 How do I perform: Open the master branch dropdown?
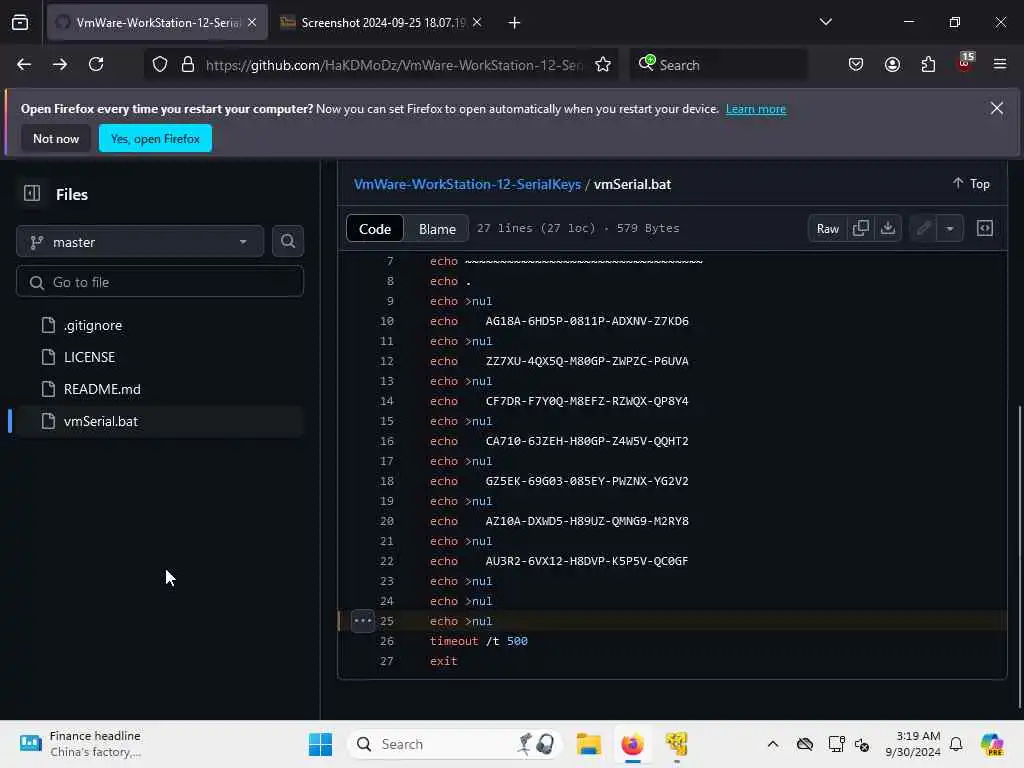tap(140, 242)
